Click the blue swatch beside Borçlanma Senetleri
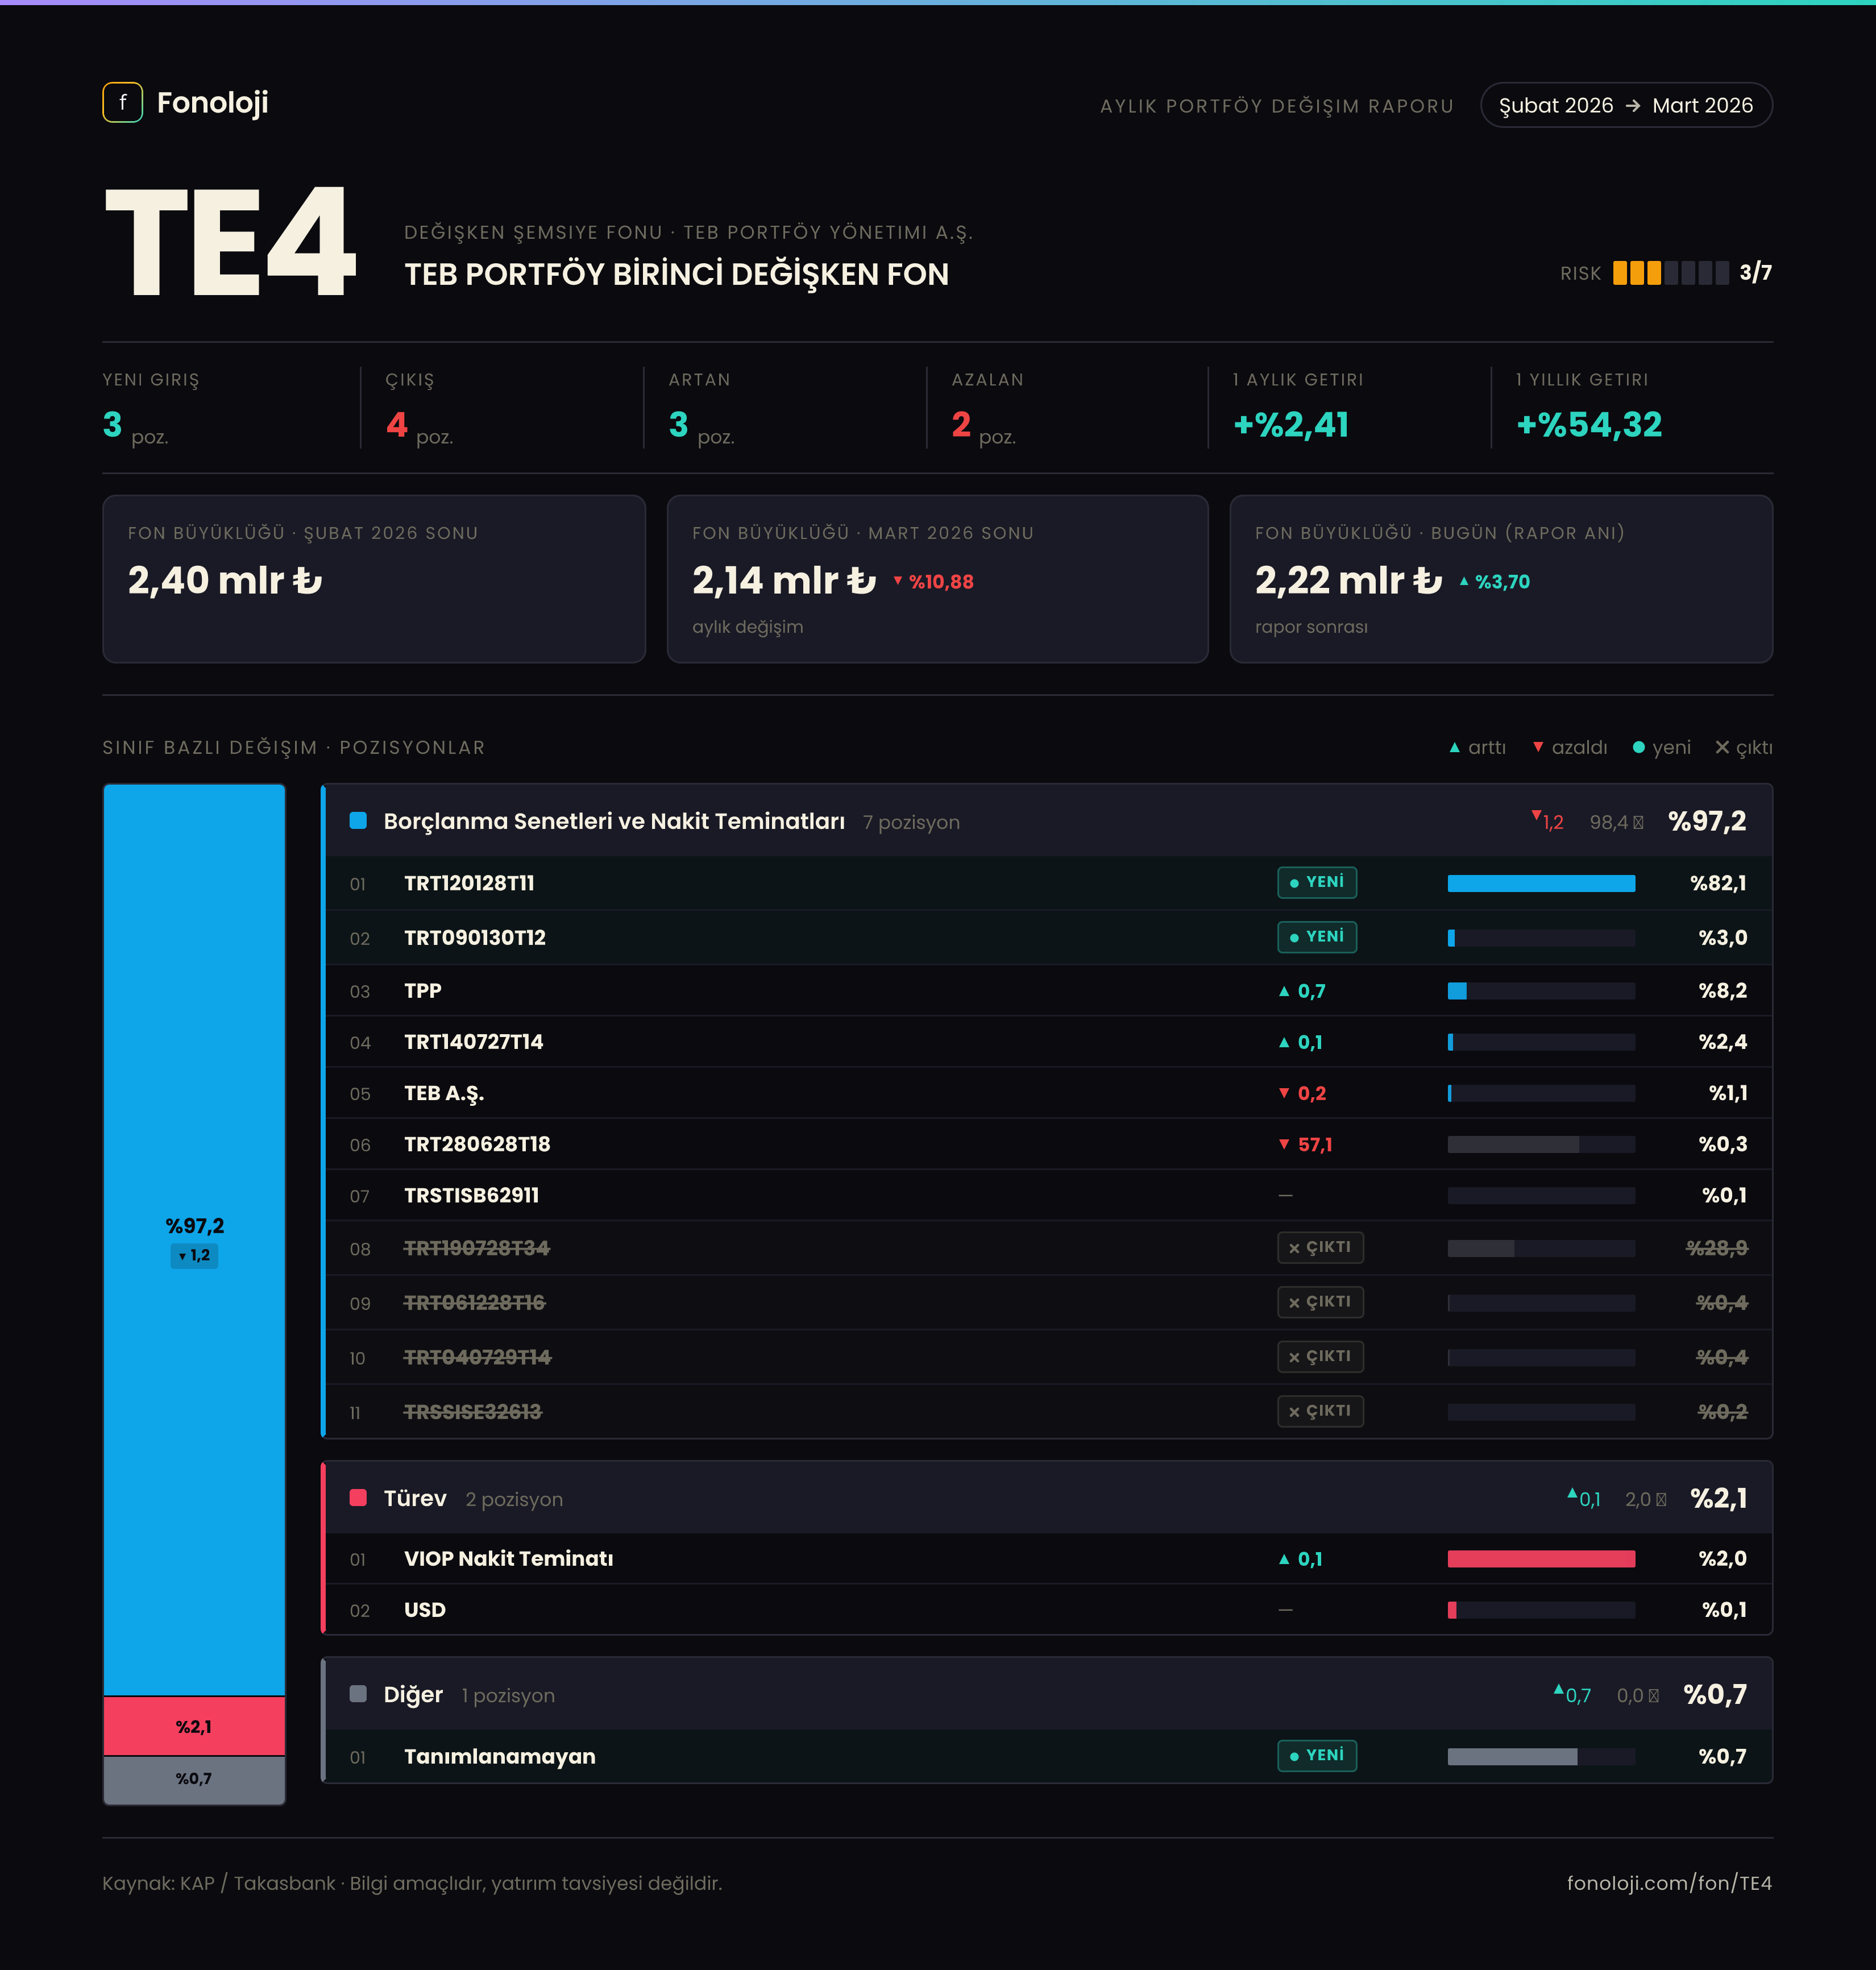 (x=358, y=821)
